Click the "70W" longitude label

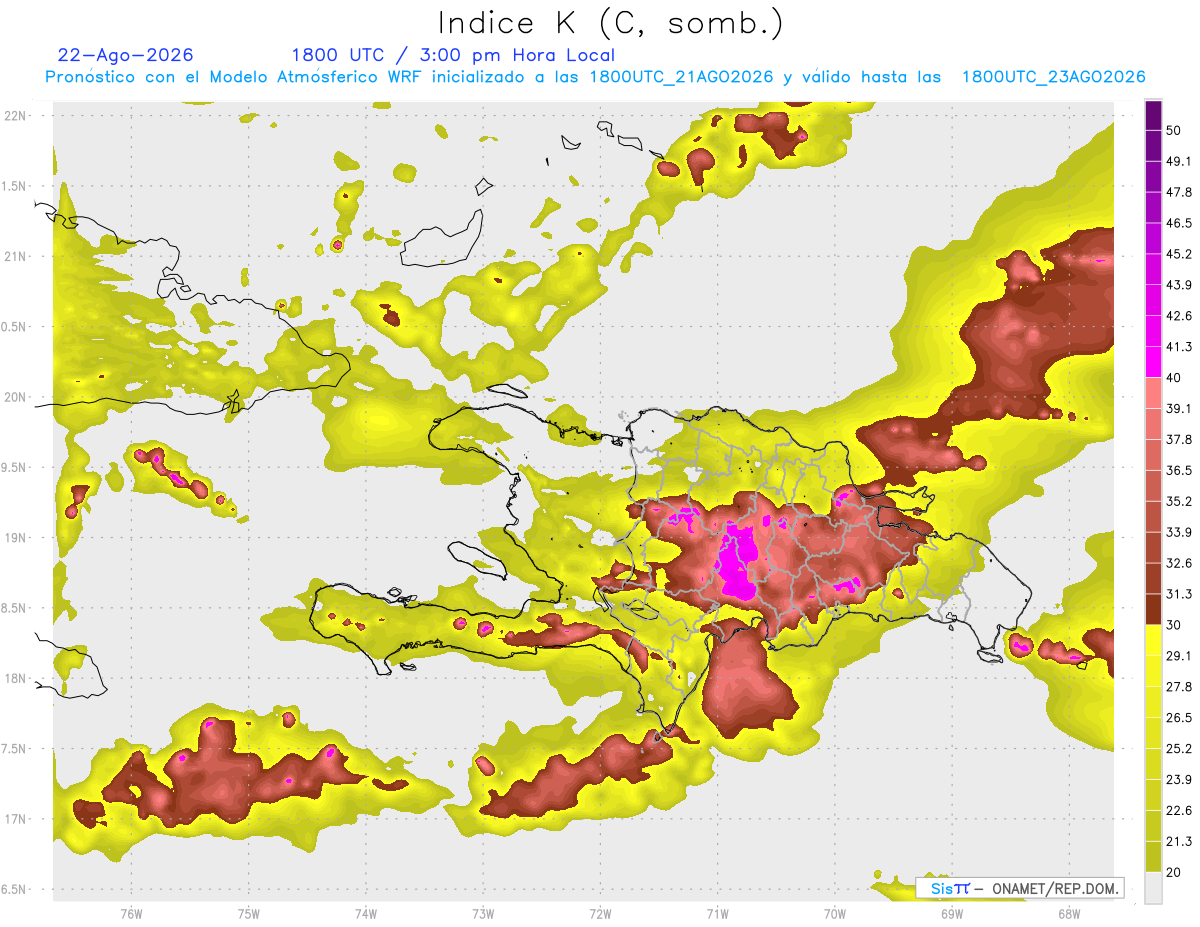[x=835, y=913]
